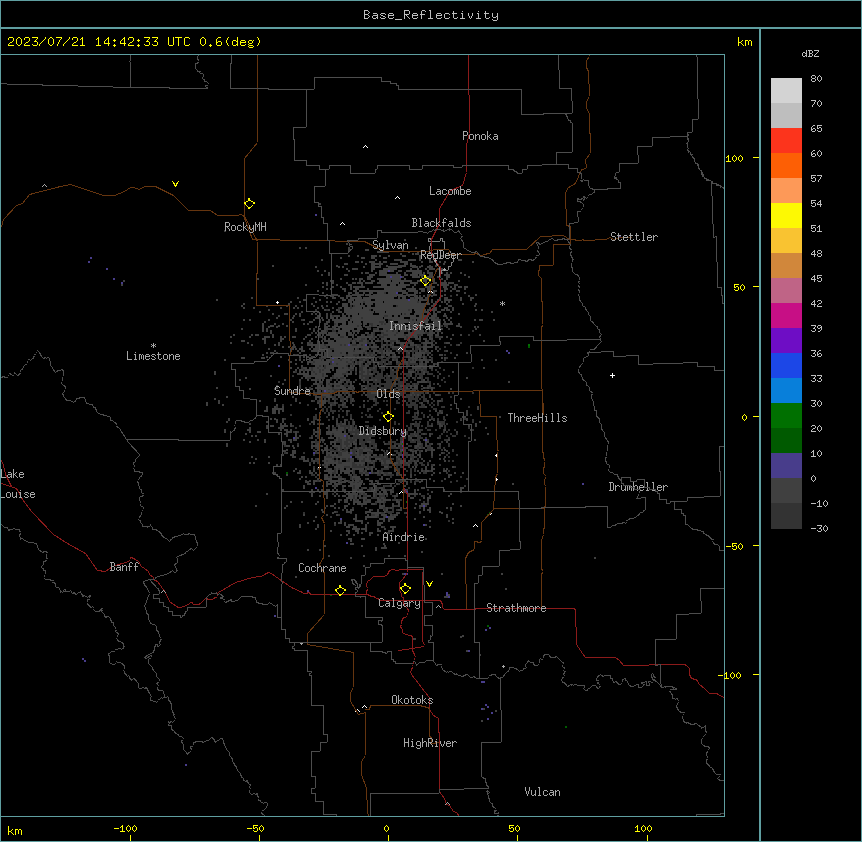Click the Airdrie label
This screenshot has height=842, width=862.
pyautogui.click(x=404, y=537)
